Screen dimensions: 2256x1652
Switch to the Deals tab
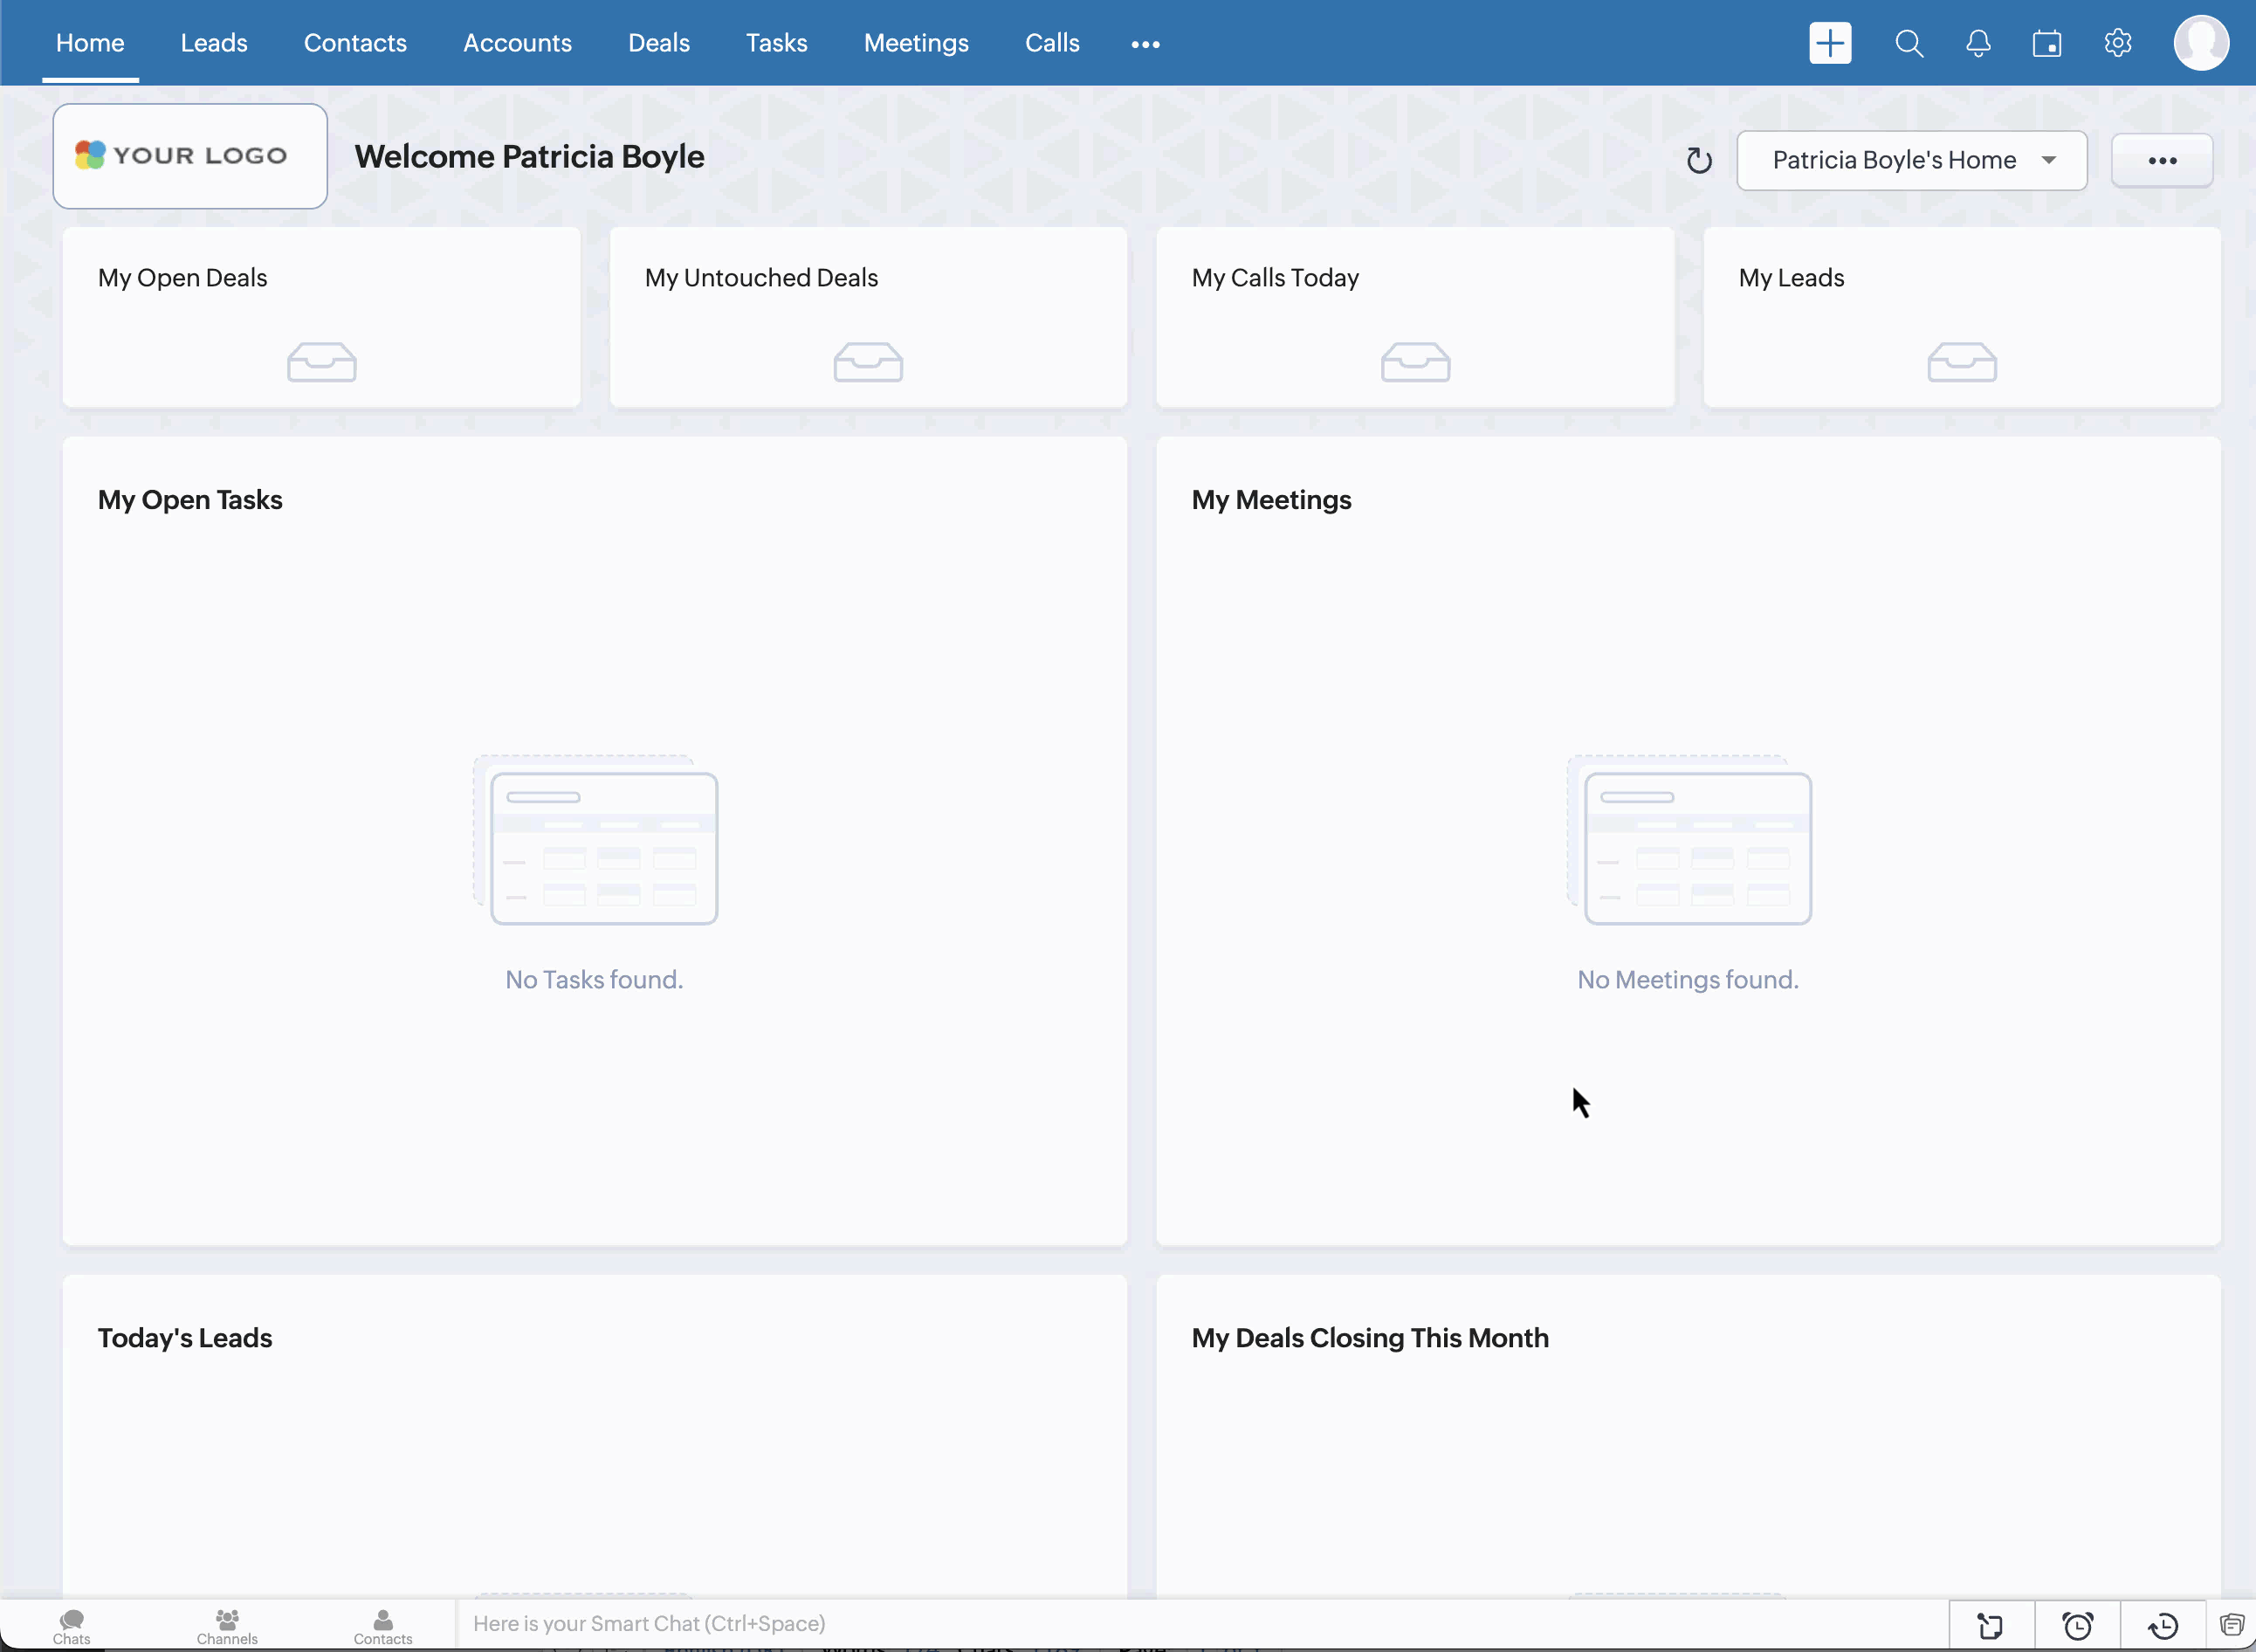(x=658, y=43)
